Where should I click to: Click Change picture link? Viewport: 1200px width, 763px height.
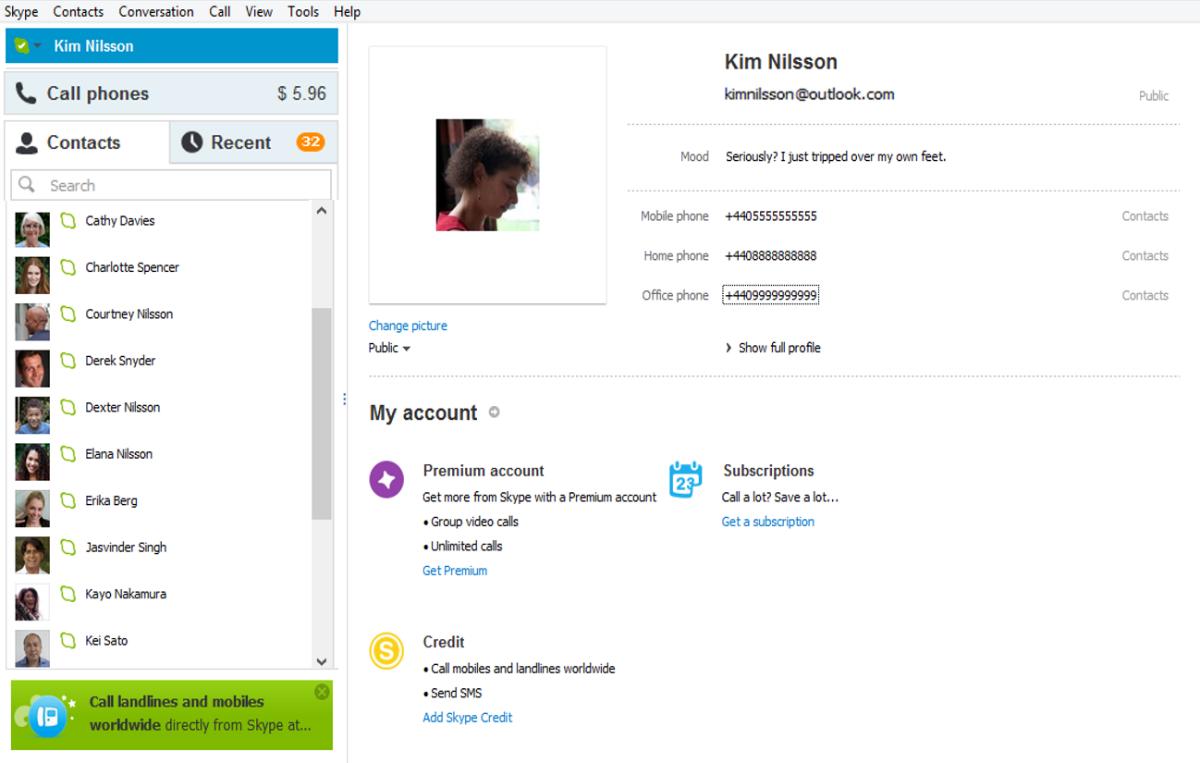(408, 326)
